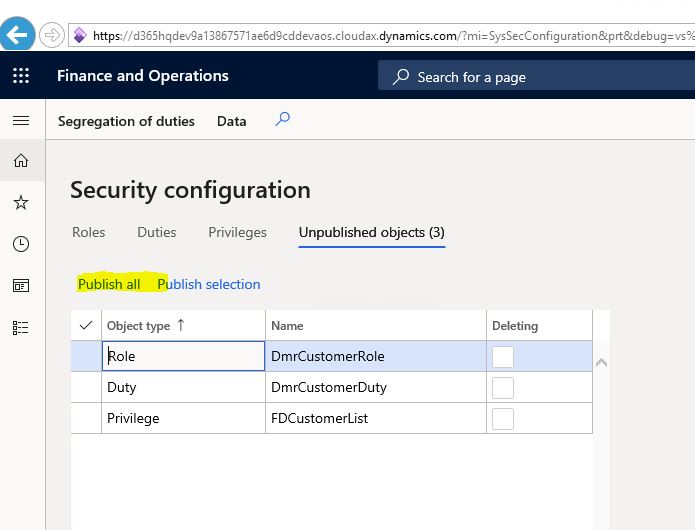Expand the hamburger navigation pane
The image size is (695, 530).
point(21,121)
